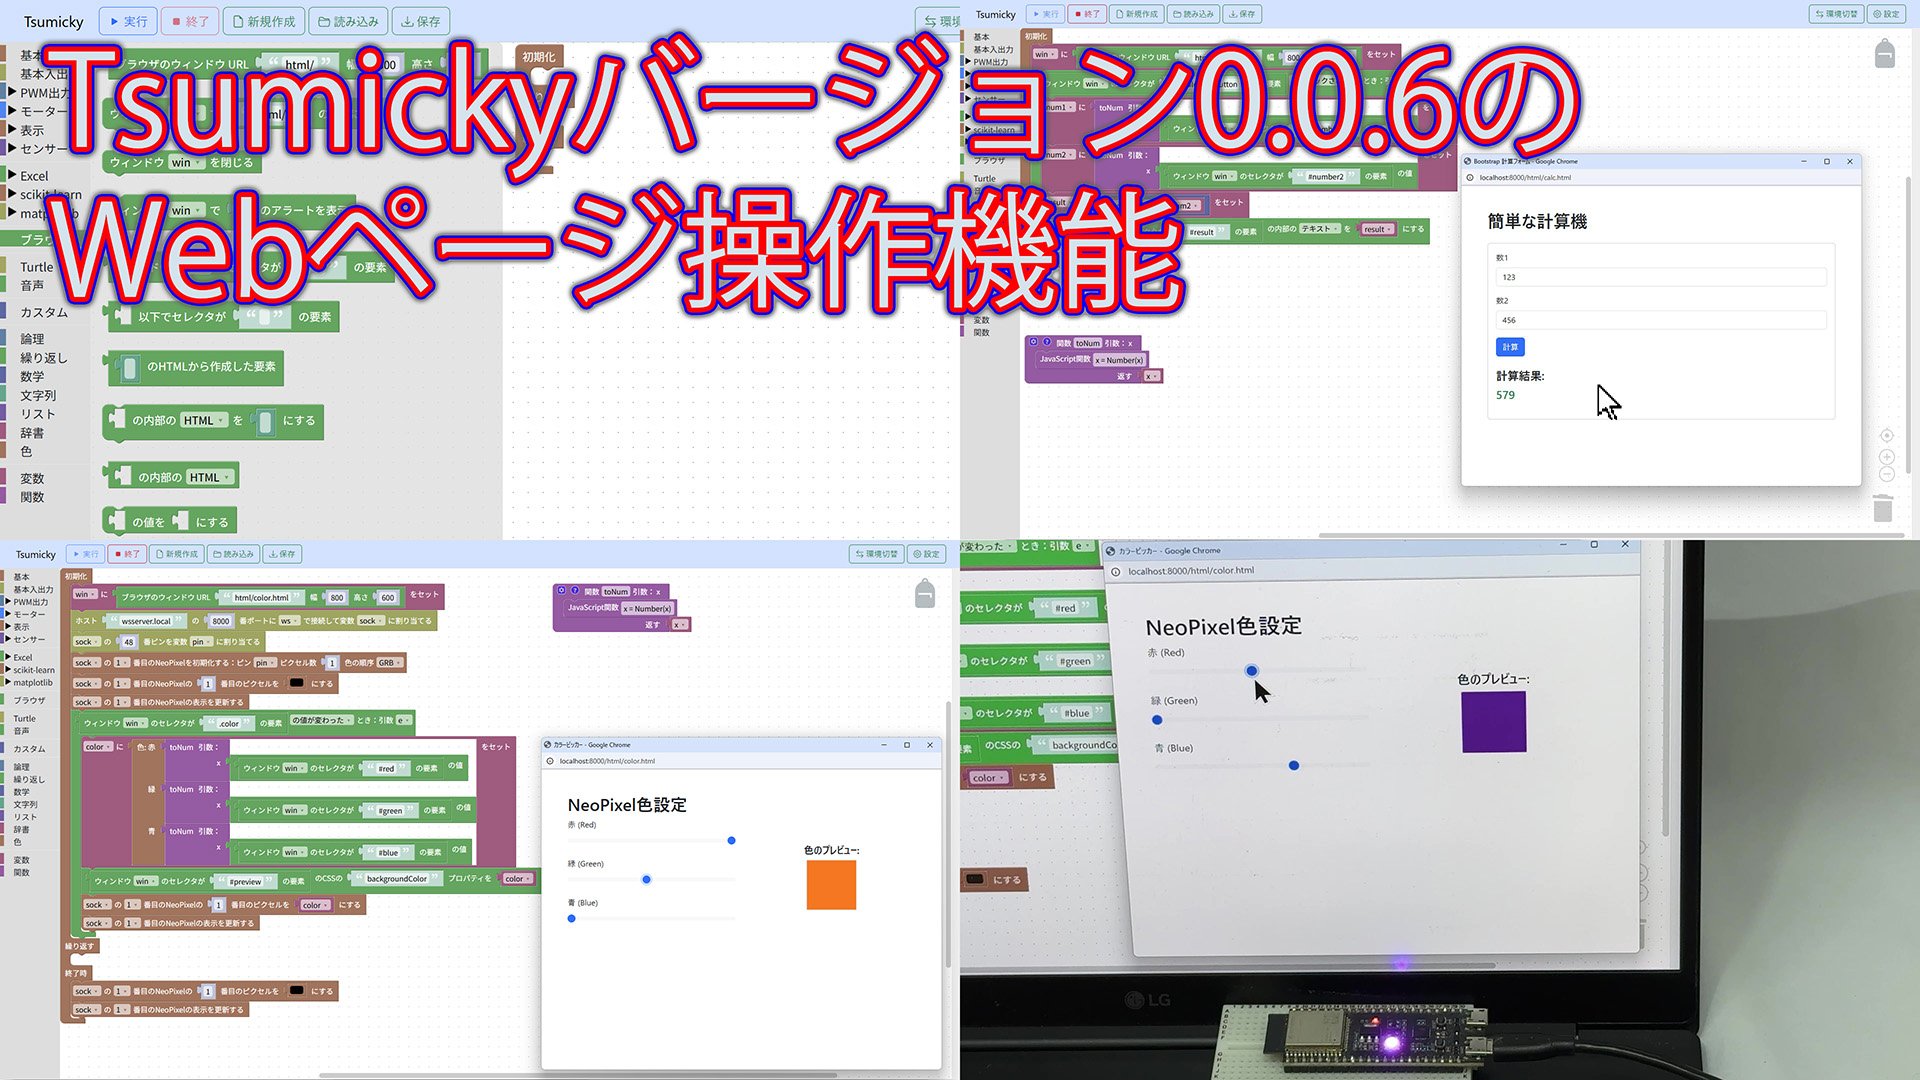Select the 変数 category in the top-left panel
Screen dimensions: 1920x1080
pos(32,479)
